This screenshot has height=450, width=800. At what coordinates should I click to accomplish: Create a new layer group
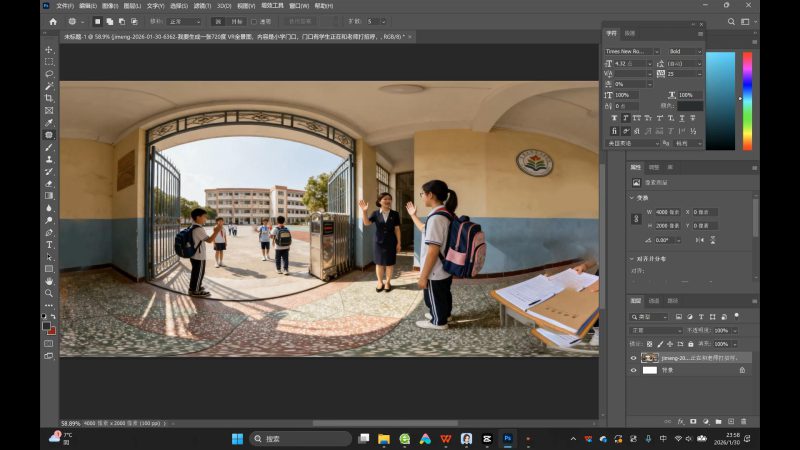718,421
